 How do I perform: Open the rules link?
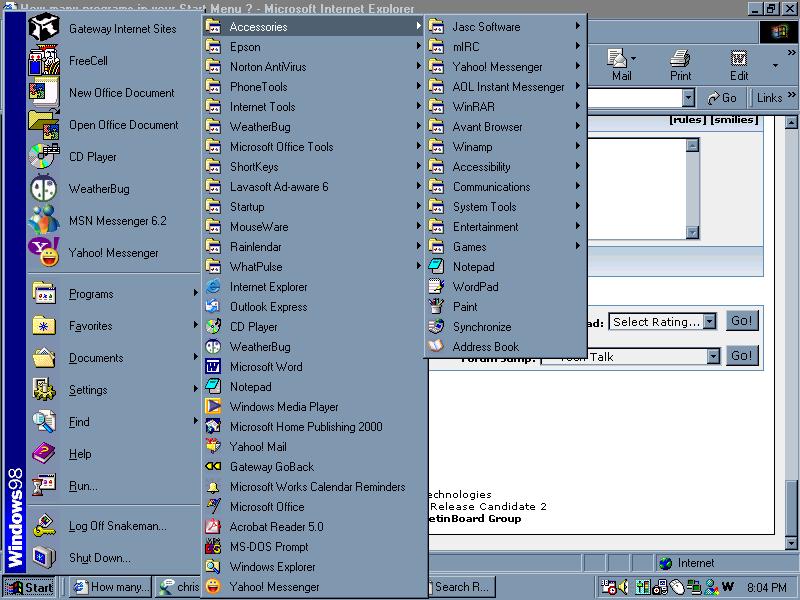tap(688, 119)
